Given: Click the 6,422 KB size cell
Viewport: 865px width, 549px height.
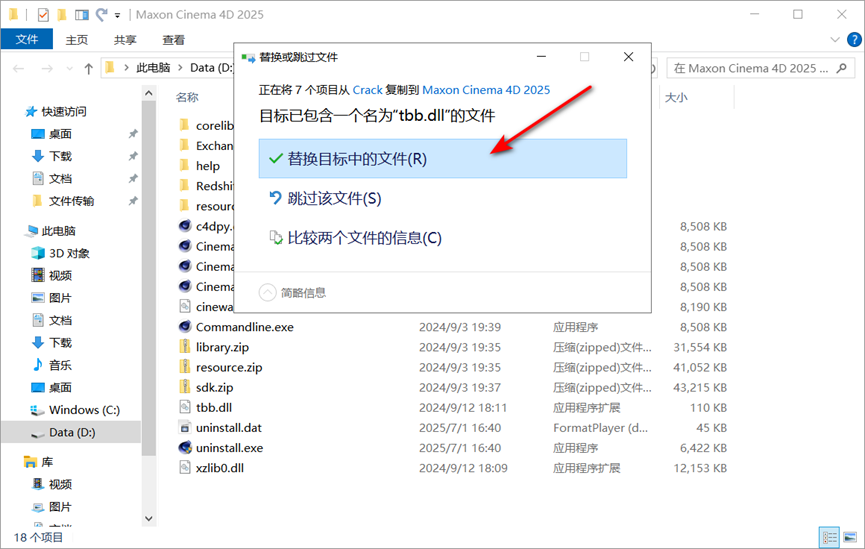Looking at the screenshot, I should 703,448.
